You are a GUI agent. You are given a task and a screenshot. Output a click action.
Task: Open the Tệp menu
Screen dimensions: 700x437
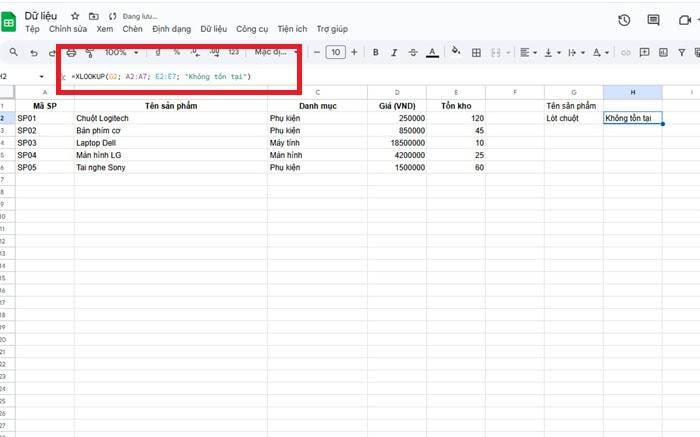[32, 29]
